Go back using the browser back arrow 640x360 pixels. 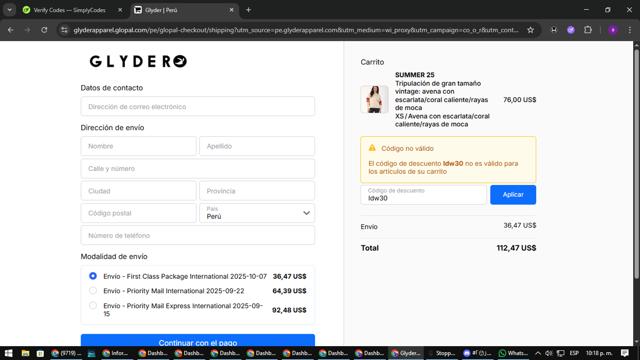tap(11, 30)
